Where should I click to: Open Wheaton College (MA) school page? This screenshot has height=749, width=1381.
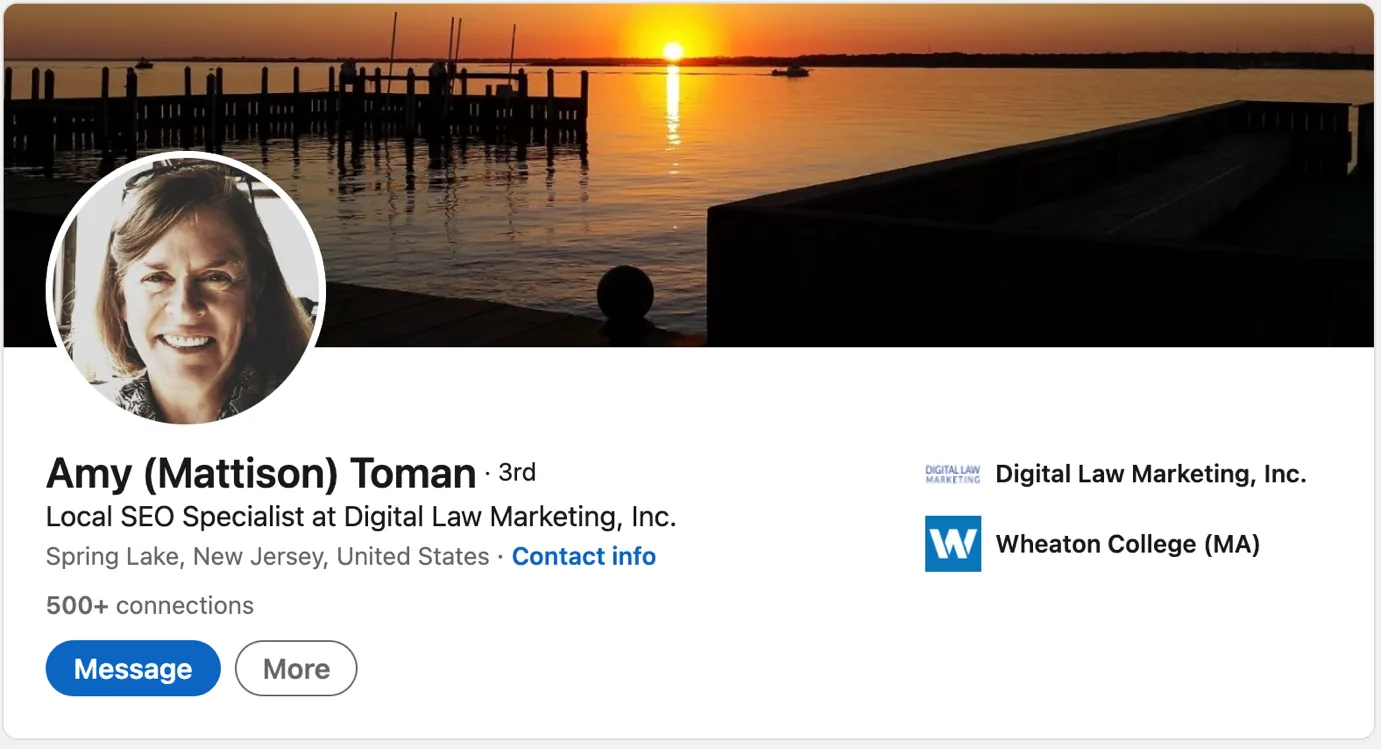click(1127, 544)
